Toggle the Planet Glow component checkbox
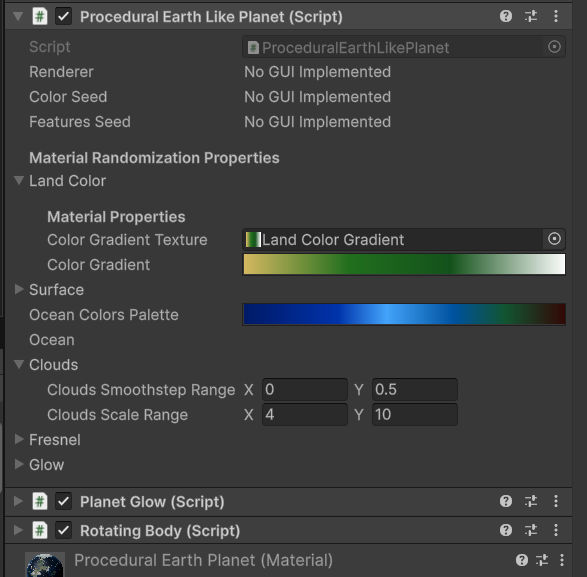Screen dimensions: 587x577 pyautogui.click(x=63, y=502)
